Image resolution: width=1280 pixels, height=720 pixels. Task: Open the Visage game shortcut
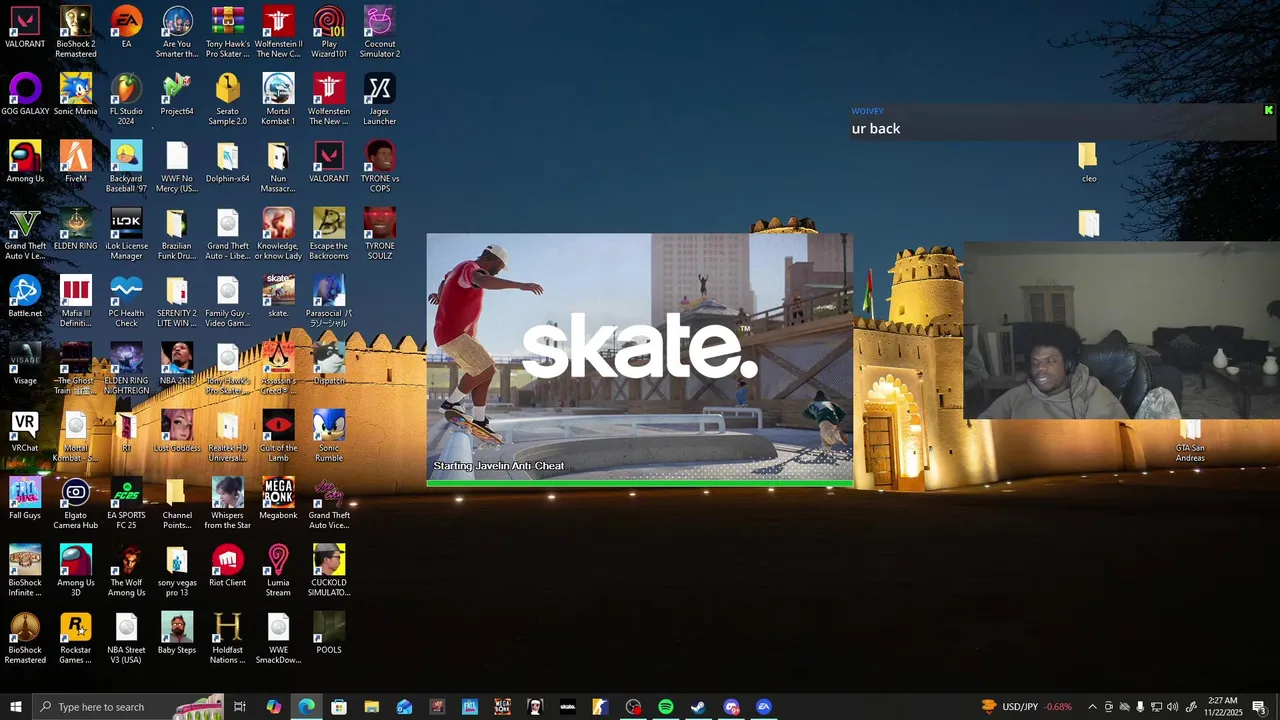click(x=25, y=363)
